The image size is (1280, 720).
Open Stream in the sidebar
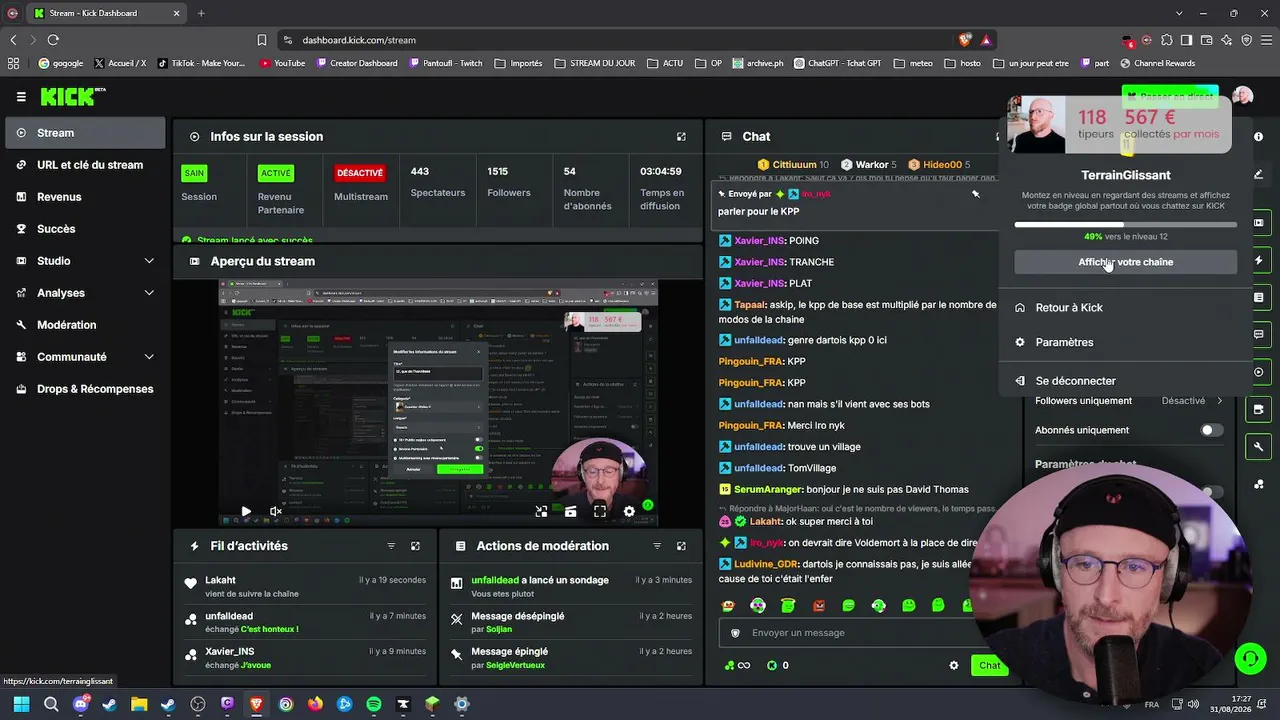click(x=85, y=133)
